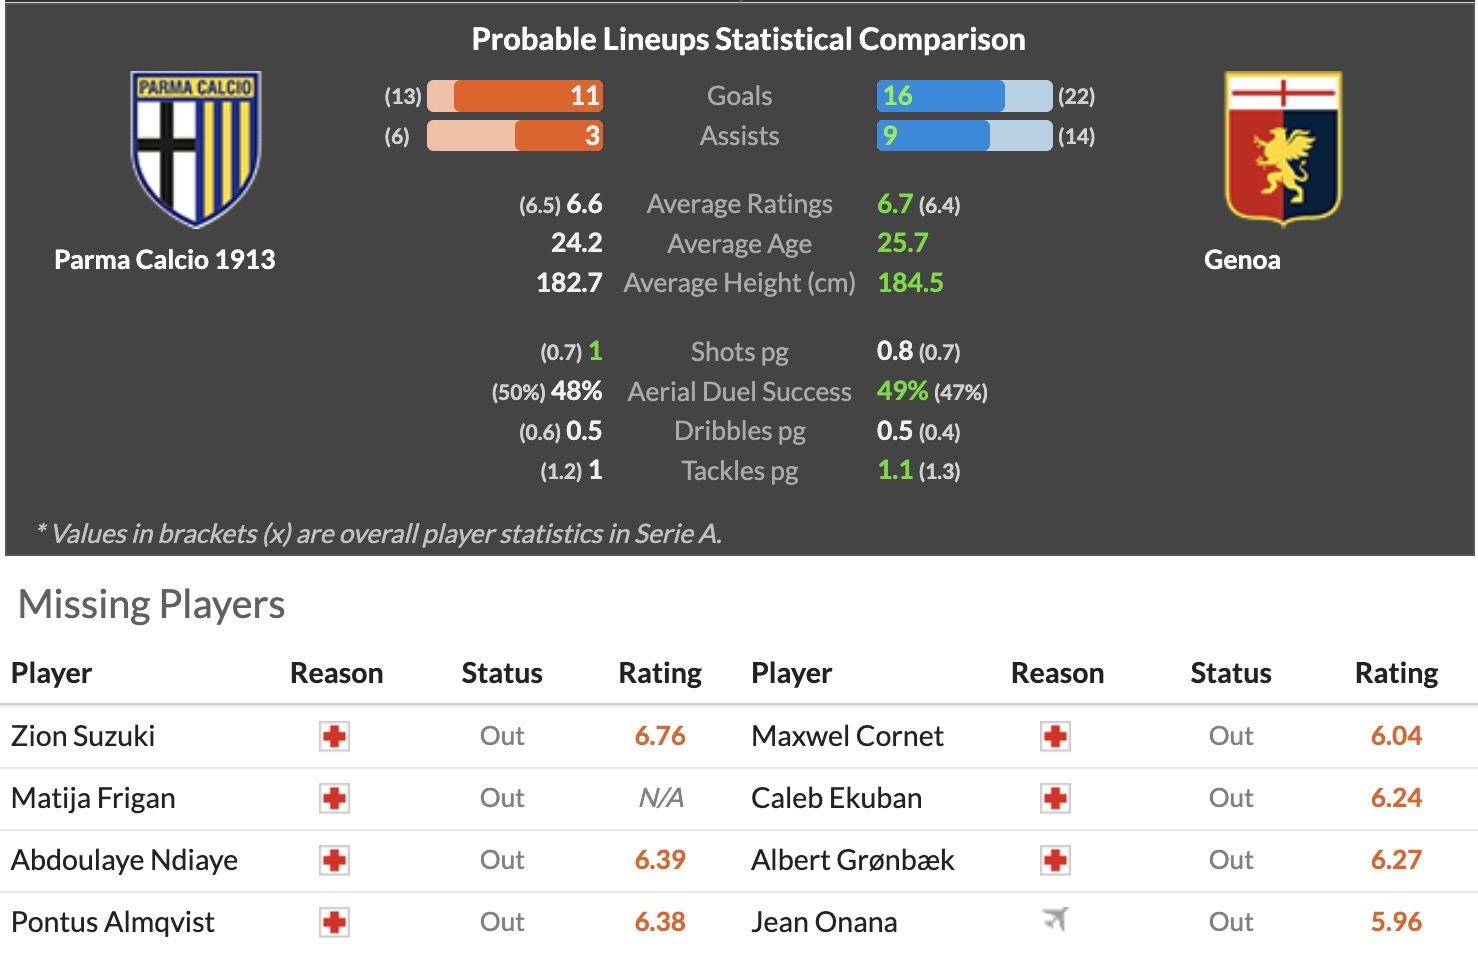Click Matija Frigan's injury icon
This screenshot has height=954, width=1478.
click(x=334, y=799)
